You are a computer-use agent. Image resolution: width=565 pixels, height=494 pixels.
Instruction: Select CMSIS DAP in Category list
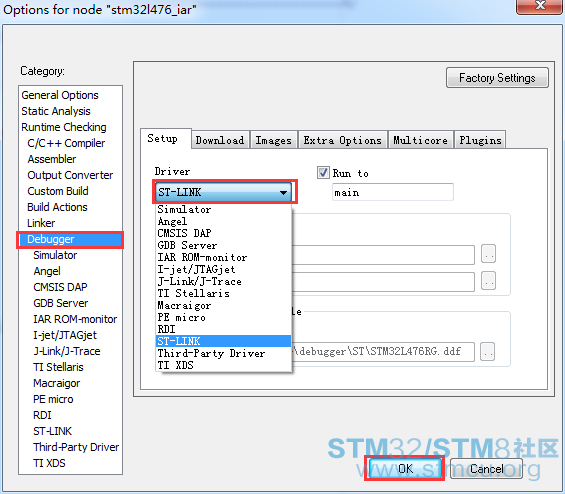coord(60,287)
